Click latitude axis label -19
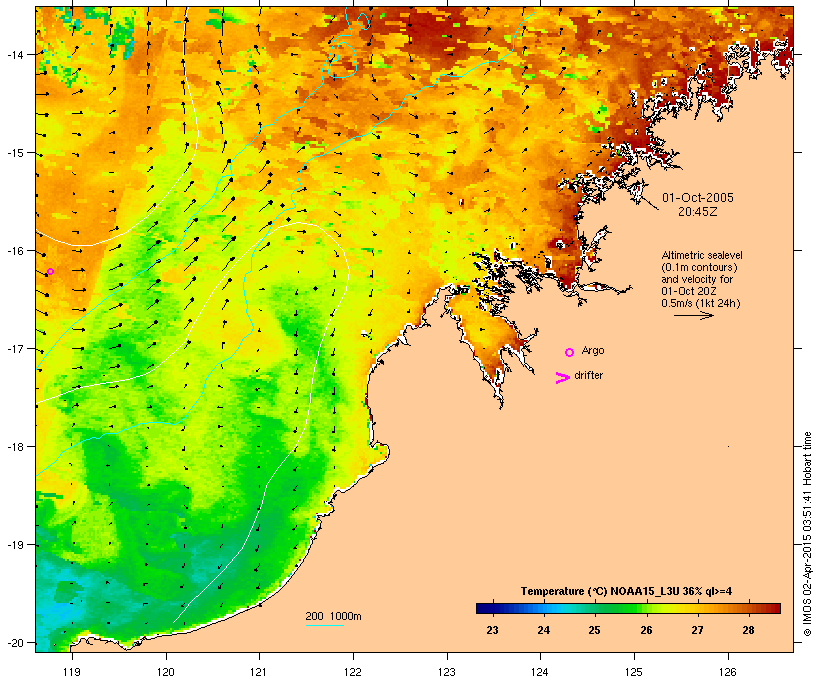This screenshot has height=680, width=820. 14,545
